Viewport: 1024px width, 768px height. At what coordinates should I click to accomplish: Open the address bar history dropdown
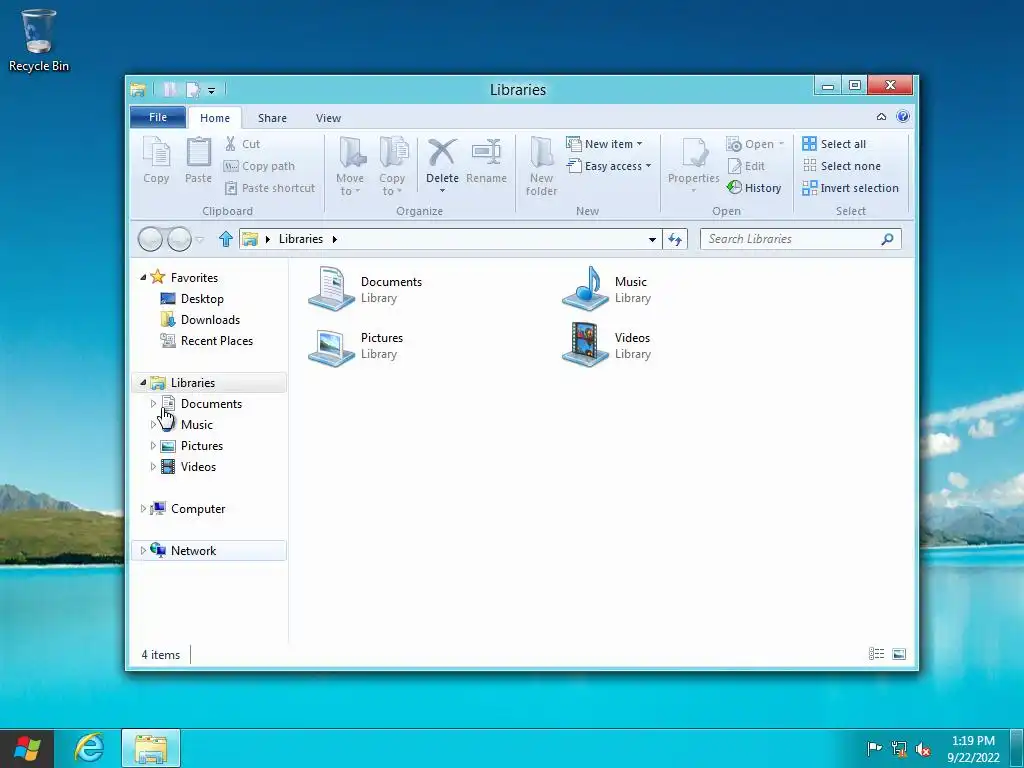[x=652, y=240]
